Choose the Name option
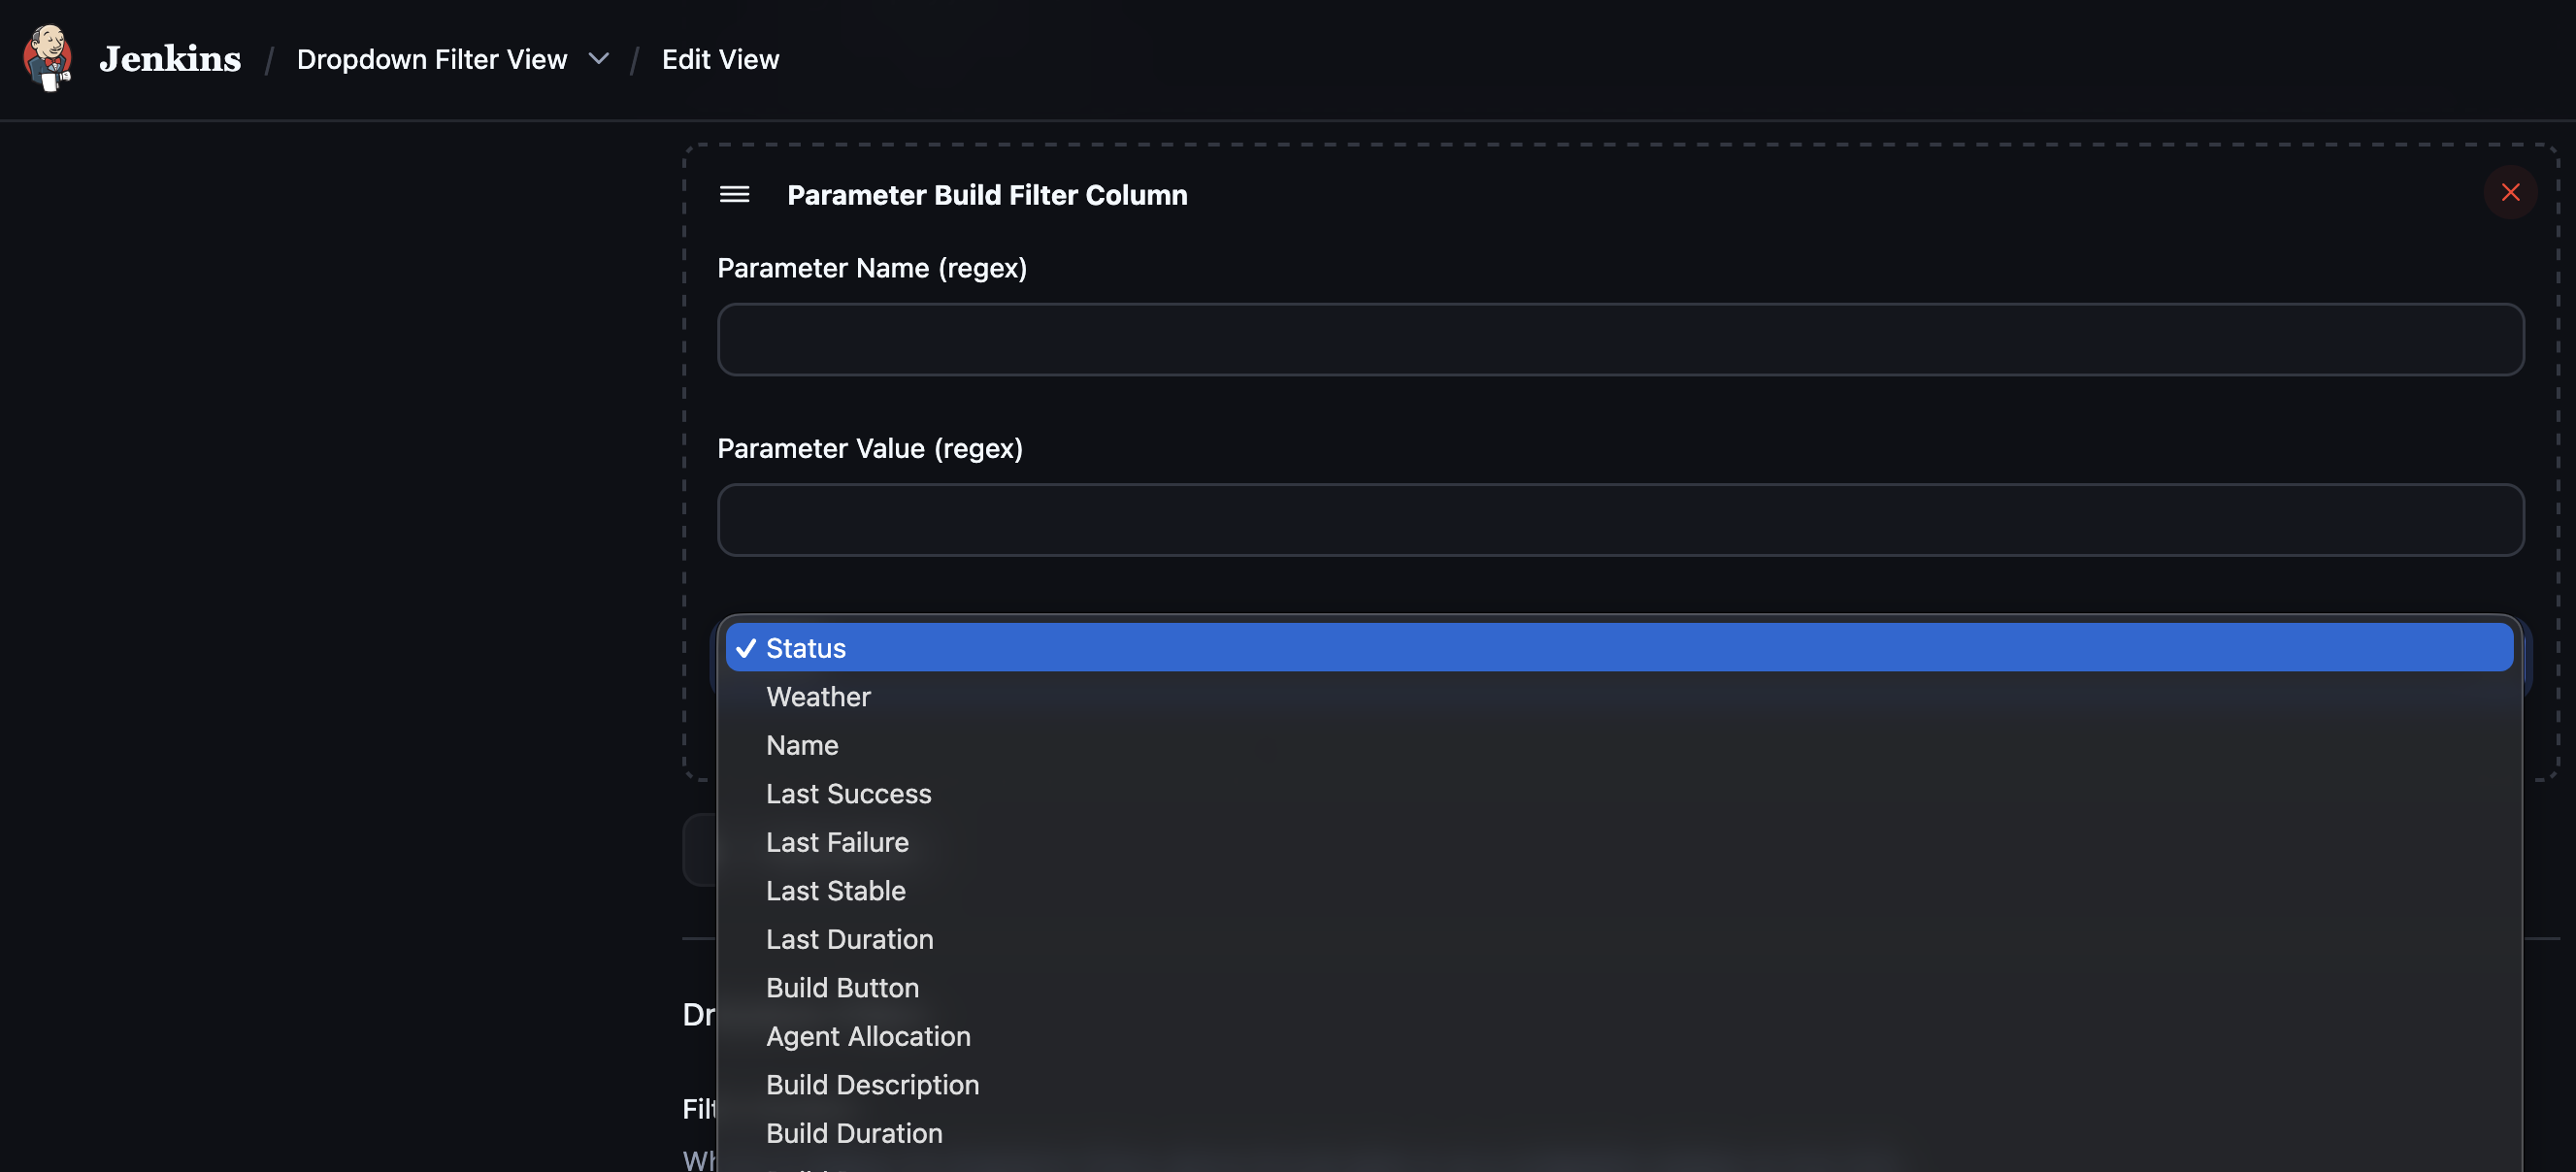Image resolution: width=2576 pixels, height=1172 pixels. point(802,745)
